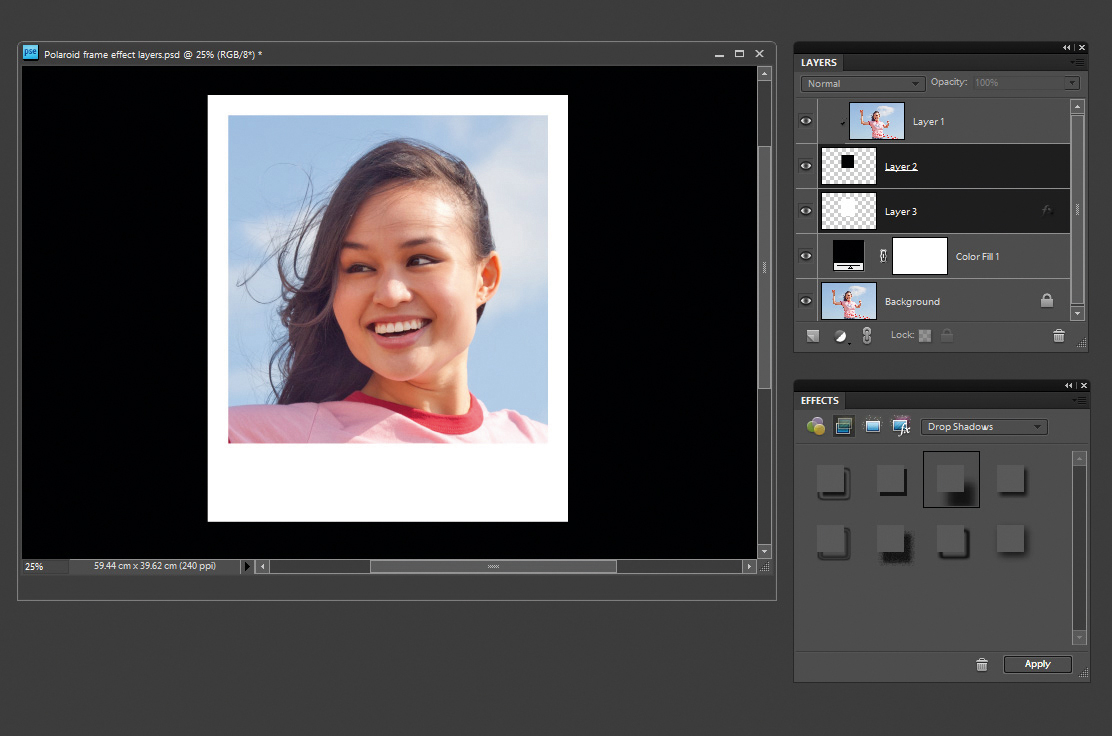Open the Drop Shadows style dropdown
The image size is (1112, 736).
pyautogui.click(x=983, y=427)
